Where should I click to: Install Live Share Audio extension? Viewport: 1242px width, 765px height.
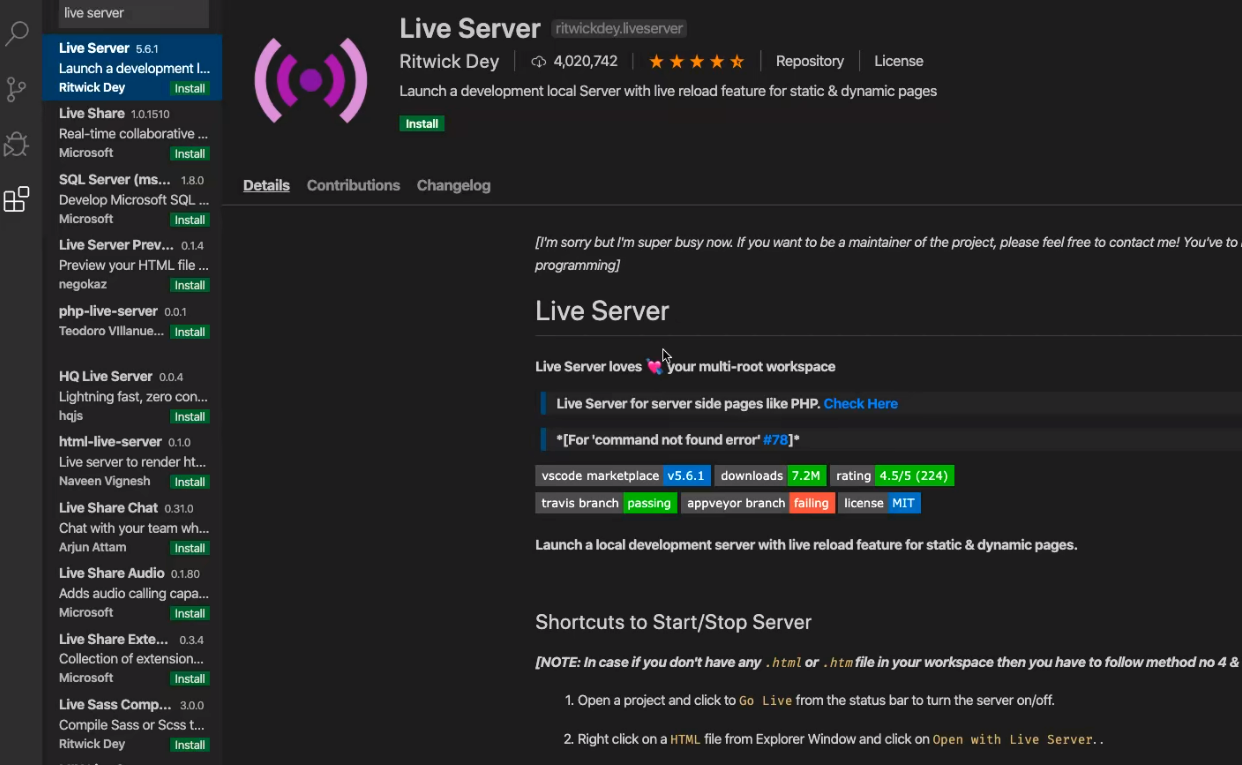tap(190, 614)
